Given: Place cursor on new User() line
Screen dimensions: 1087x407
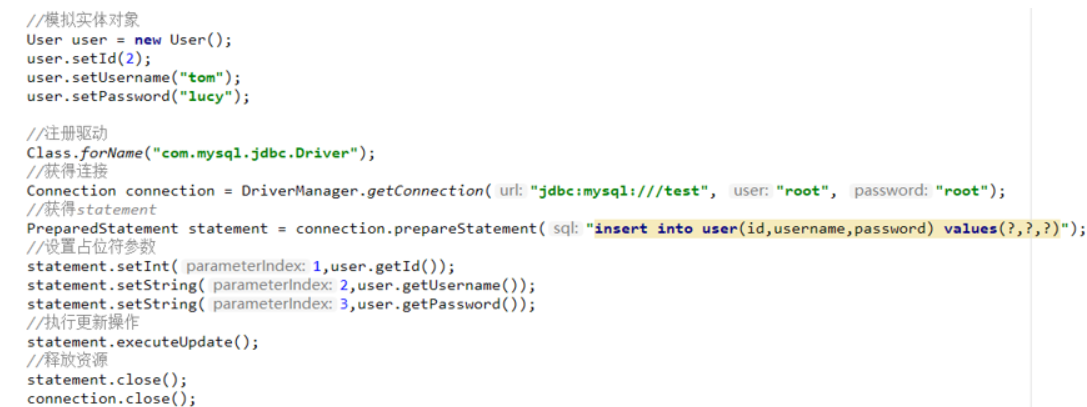Looking at the screenshot, I should point(129,40).
